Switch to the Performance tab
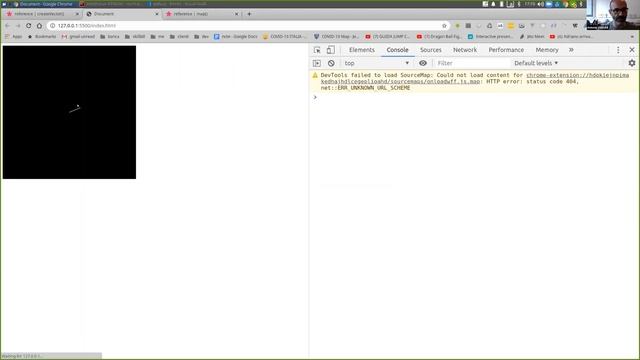 point(506,50)
